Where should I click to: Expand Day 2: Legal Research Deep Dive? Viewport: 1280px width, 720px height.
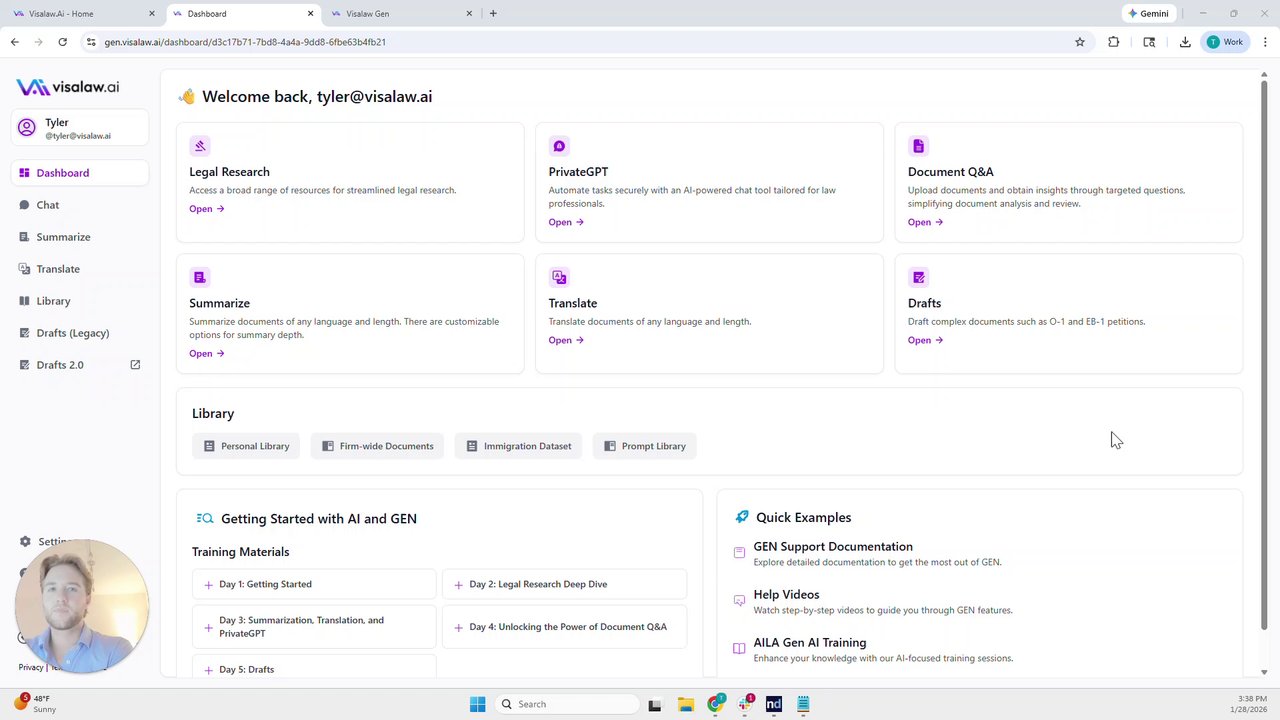564,584
